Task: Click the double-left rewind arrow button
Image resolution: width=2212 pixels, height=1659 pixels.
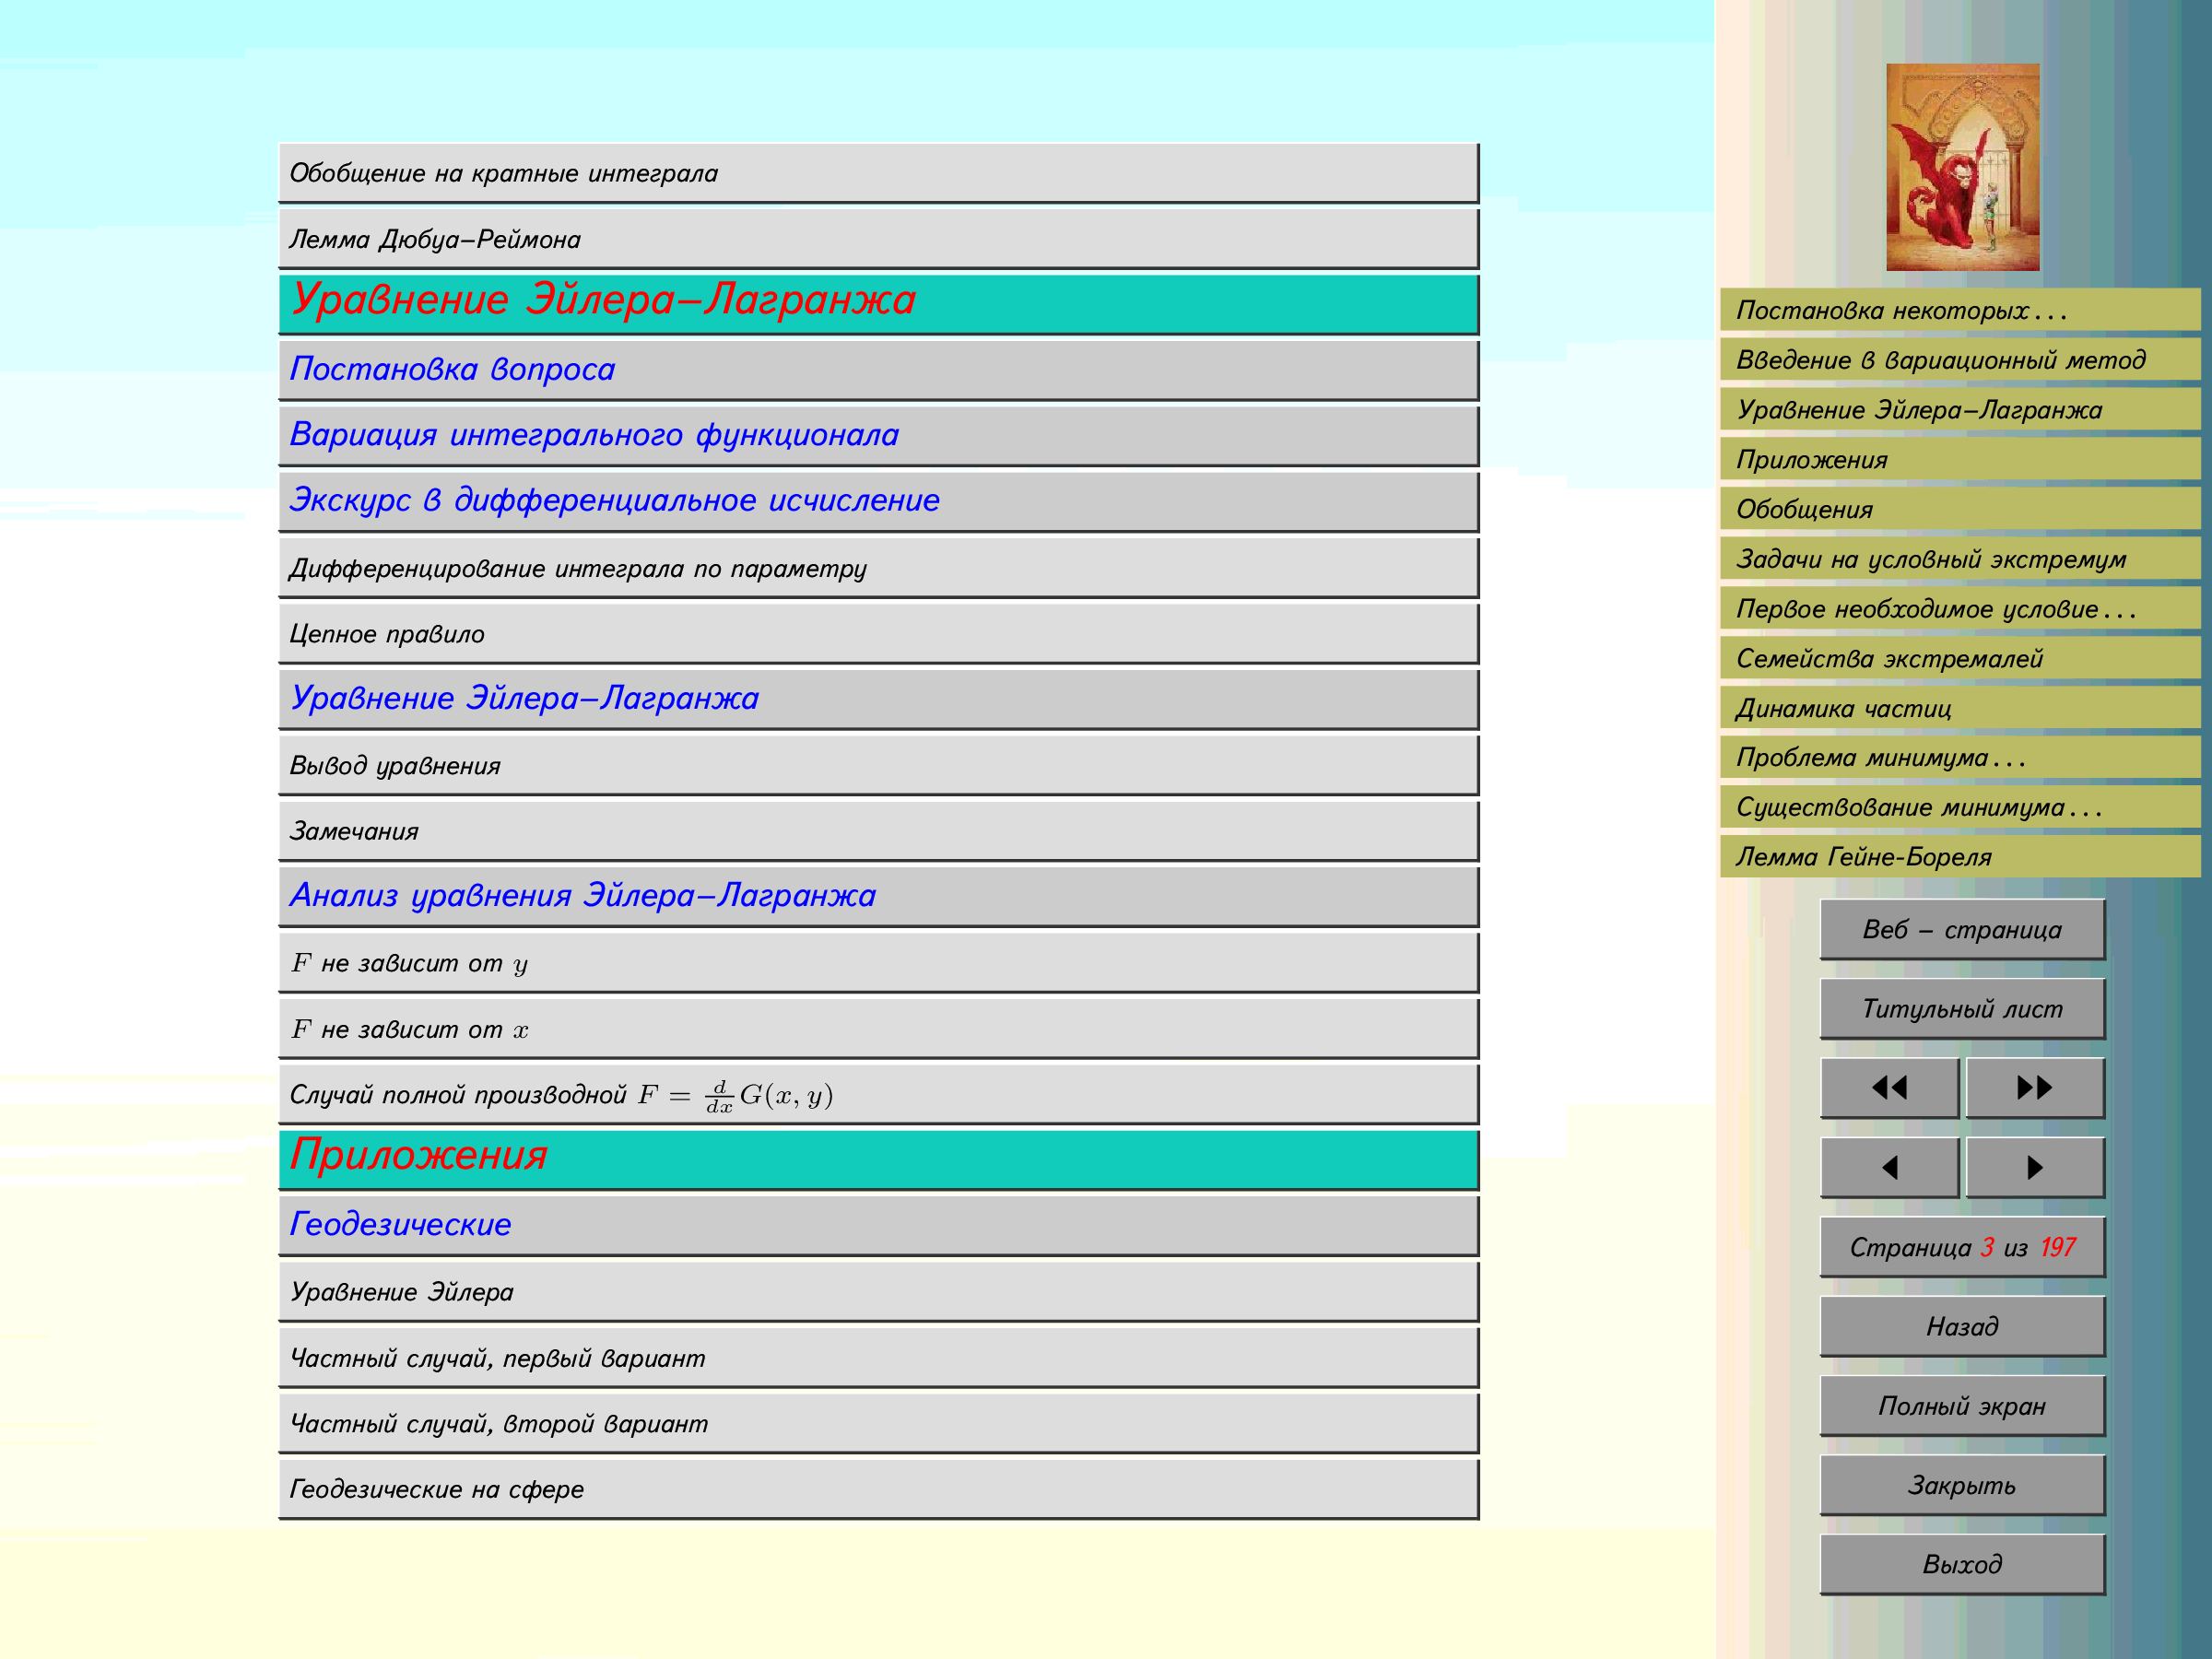Action: [1888, 1088]
